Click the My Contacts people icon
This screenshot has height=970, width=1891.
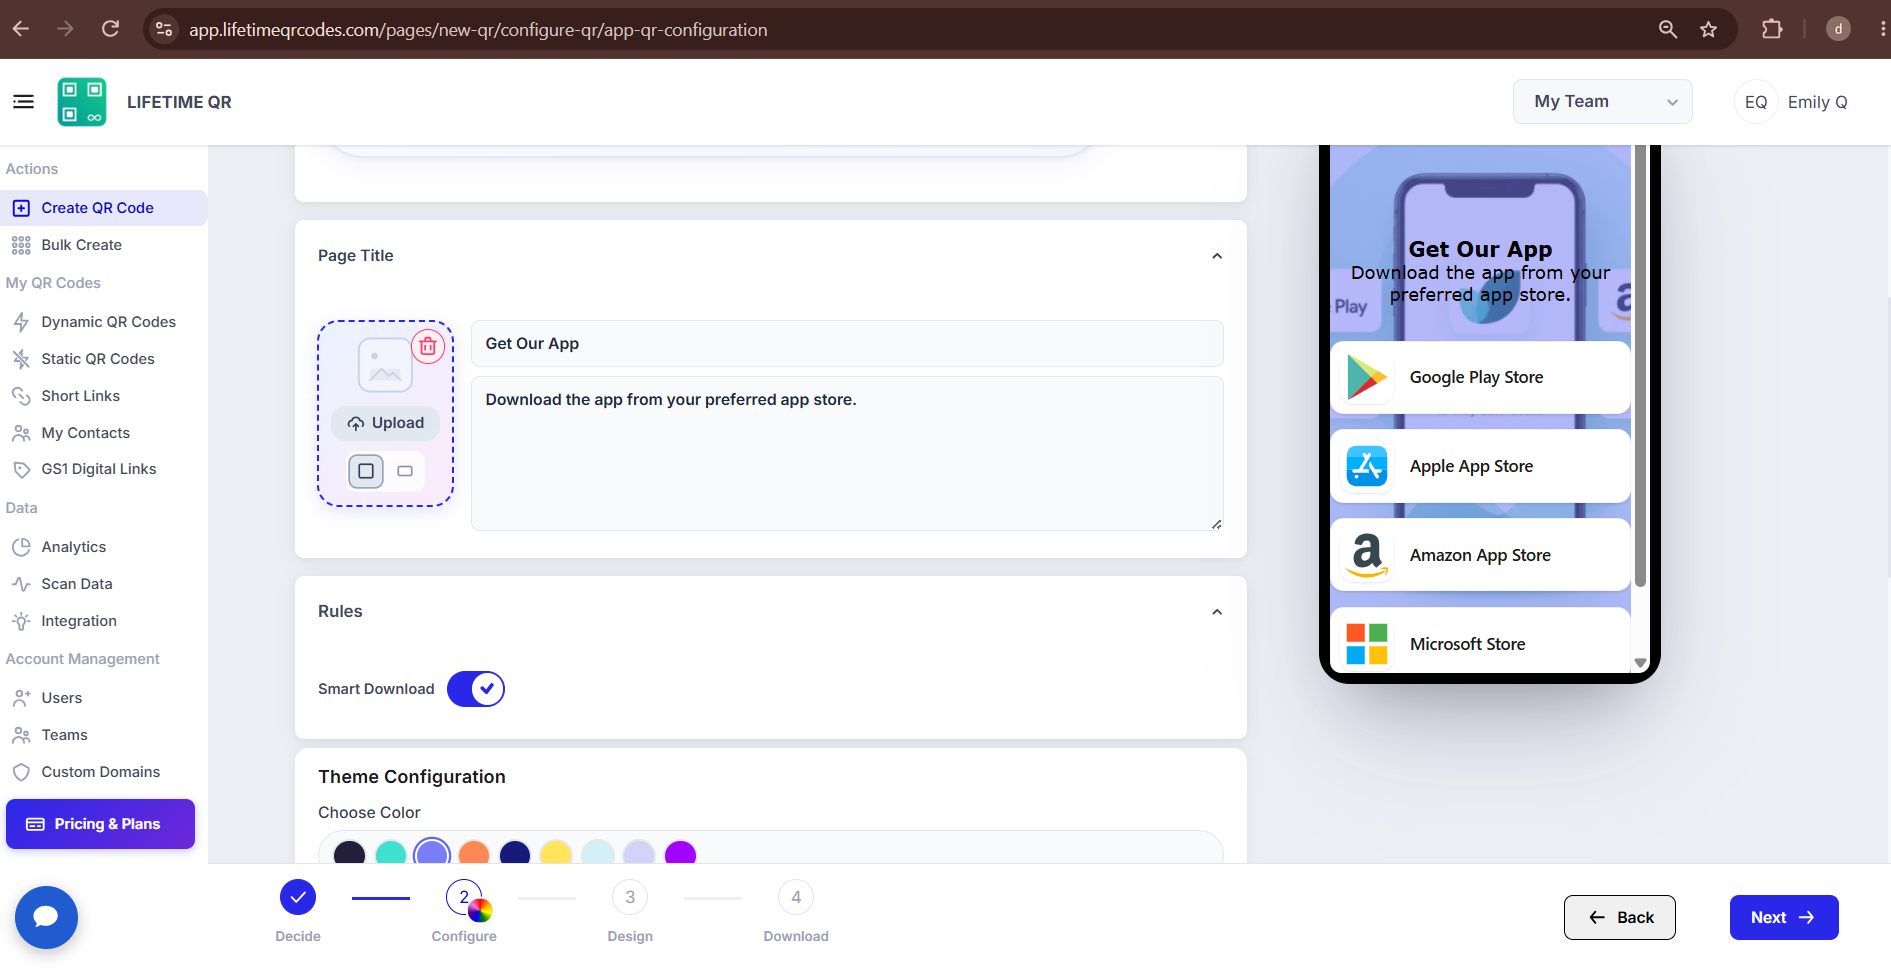[21, 433]
